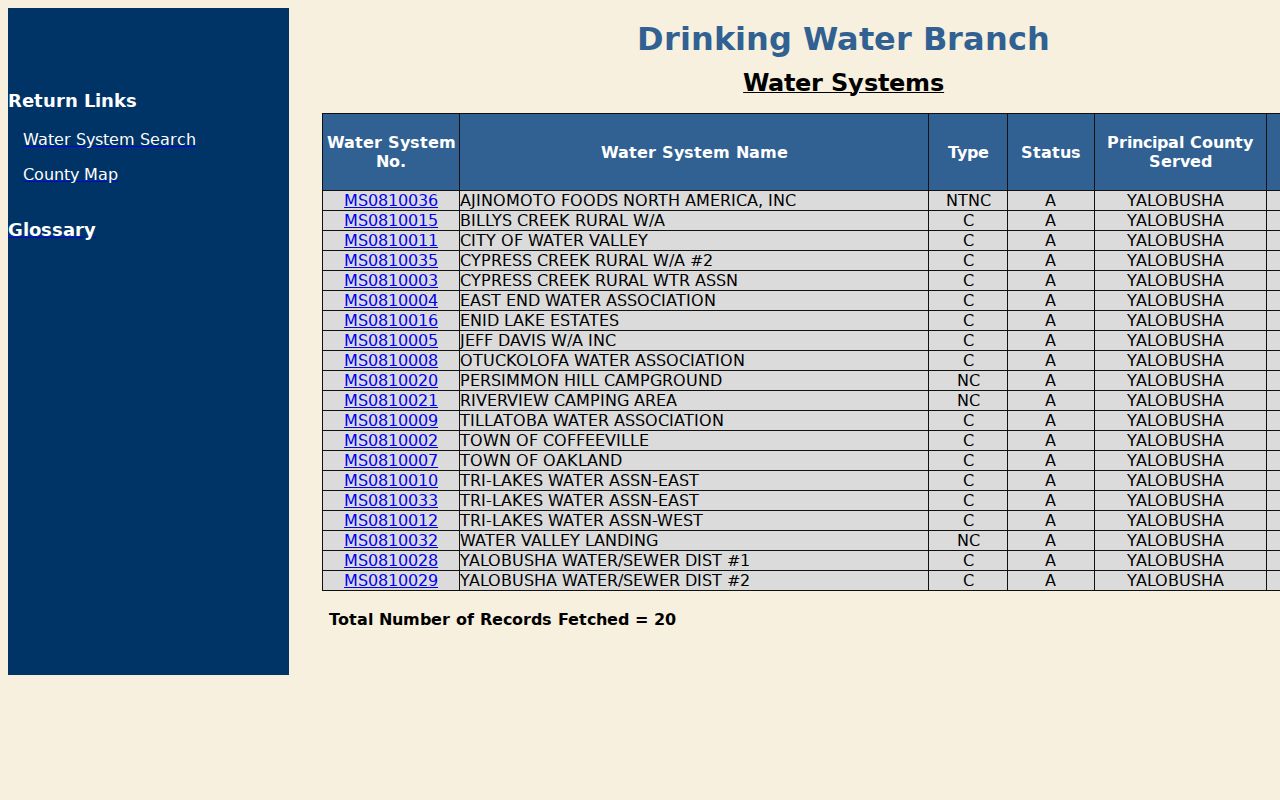View the MS0810028 record
The image size is (1280, 800).
coord(391,560)
